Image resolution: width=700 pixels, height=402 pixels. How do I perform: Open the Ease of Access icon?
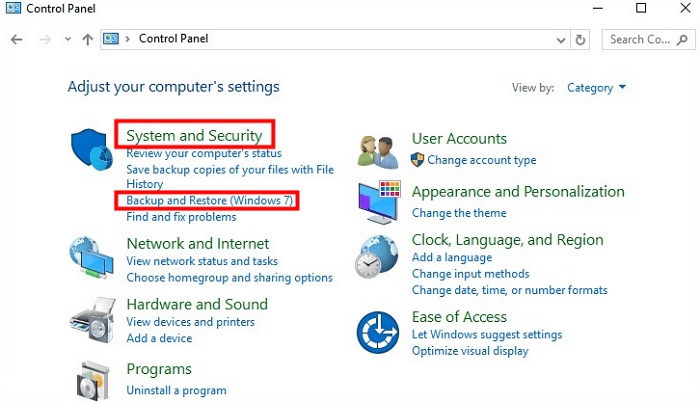(378, 333)
